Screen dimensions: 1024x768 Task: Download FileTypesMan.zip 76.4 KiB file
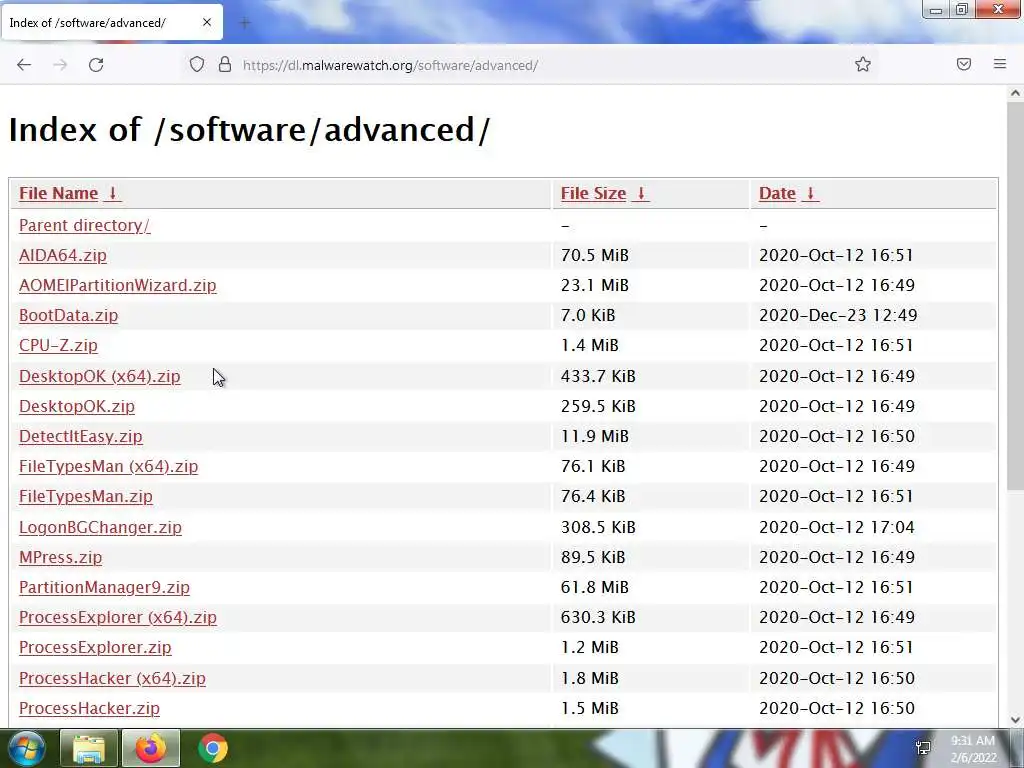(86, 496)
